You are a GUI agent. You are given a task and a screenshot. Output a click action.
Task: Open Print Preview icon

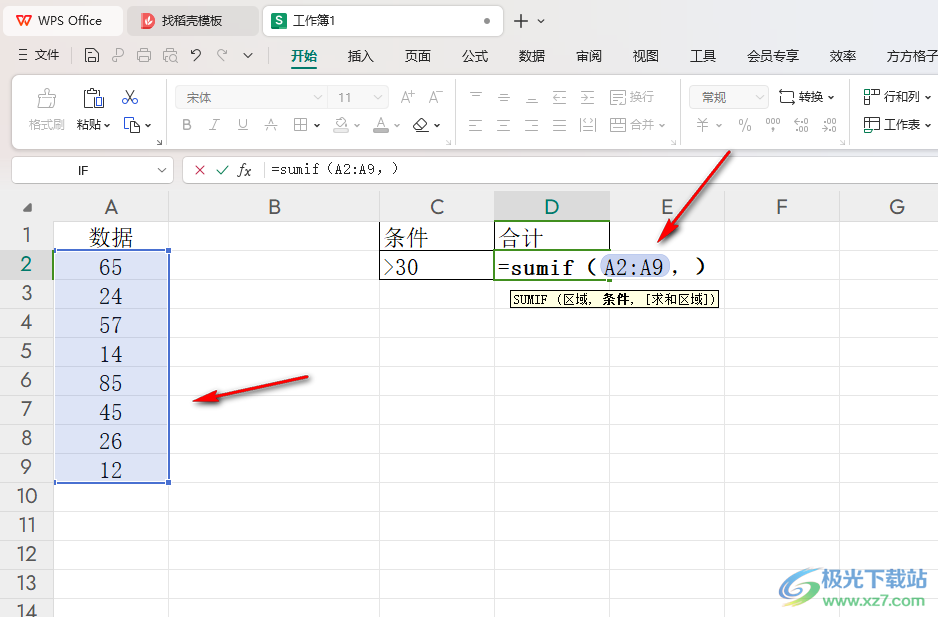pos(170,56)
